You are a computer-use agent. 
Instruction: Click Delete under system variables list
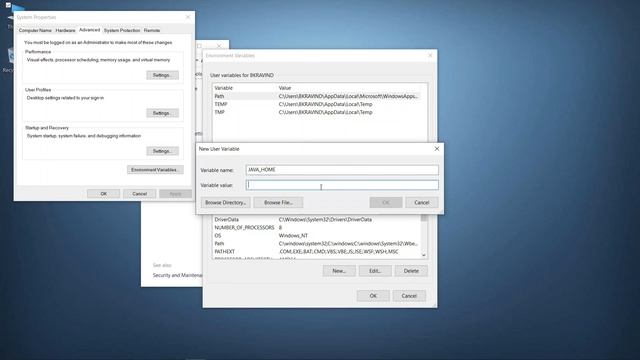click(x=411, y=271)
